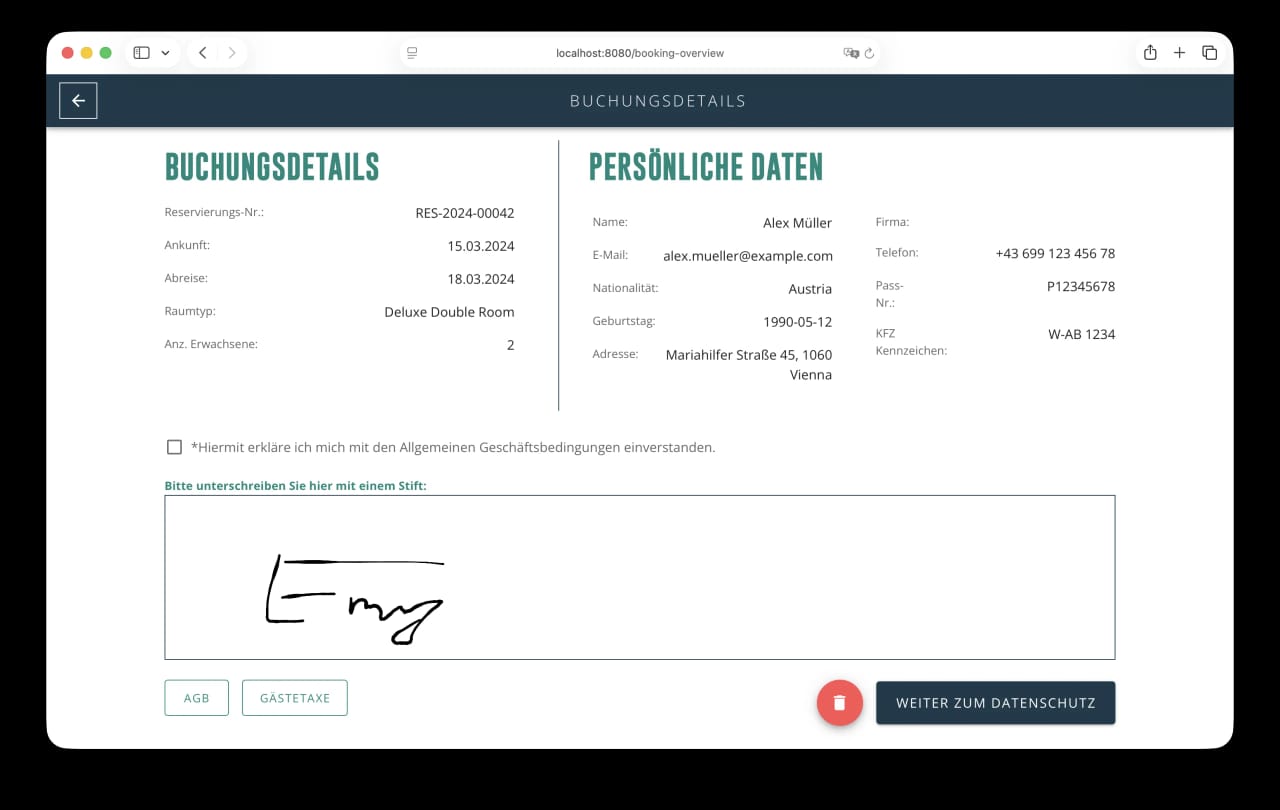The height and width of the screenshot is (810, 1280).
Task: Navigate back with the header arrow button
Action: tap(78, 100)
